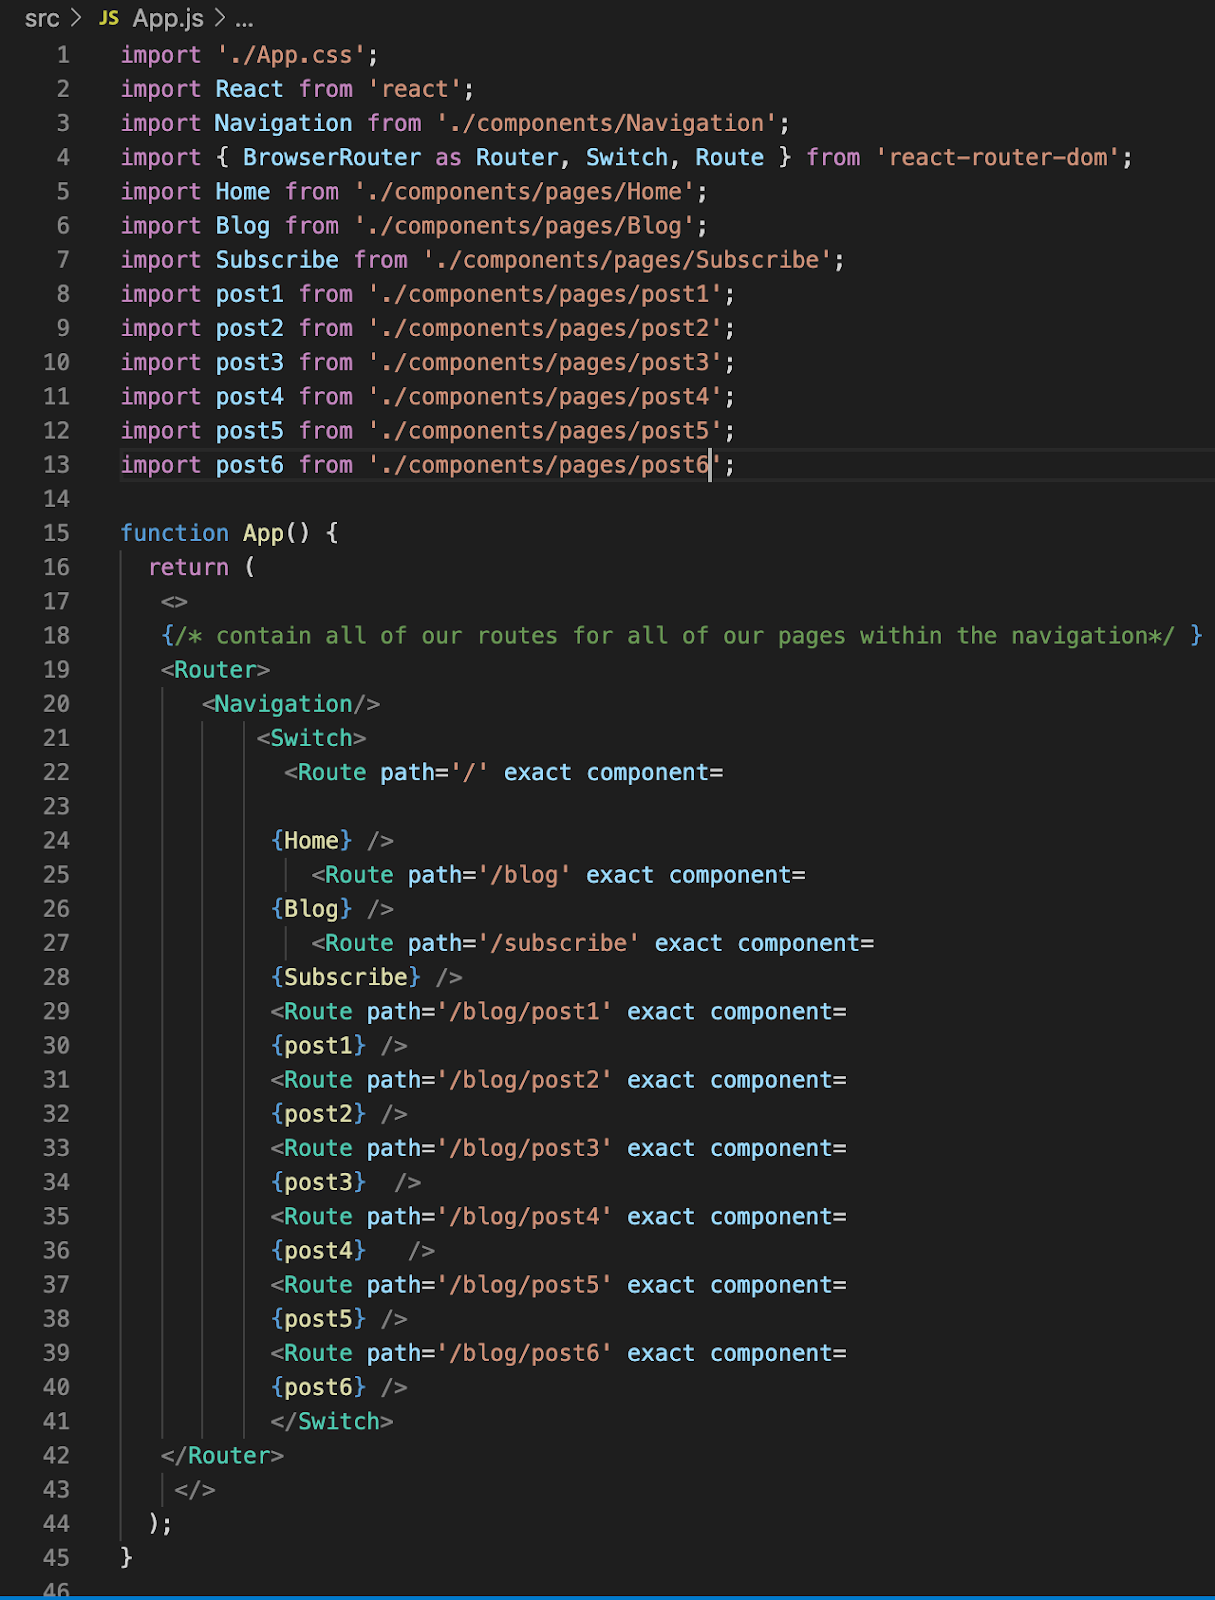Click the {Home} component reference
Image resolution: width=1215 pixels, height=1600 pixels.
pyautogui.click(x=312, y=841)
